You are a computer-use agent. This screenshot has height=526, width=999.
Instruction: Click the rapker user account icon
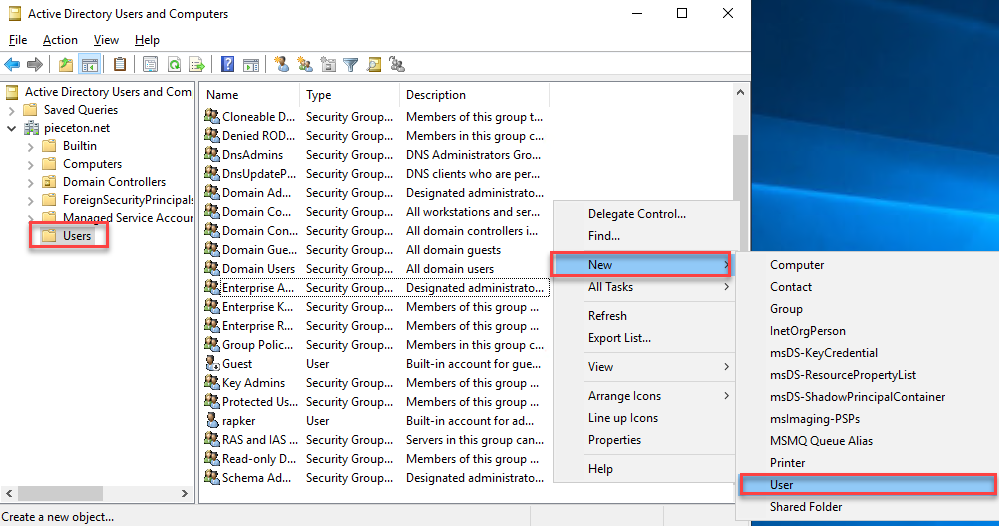point(212,420)
